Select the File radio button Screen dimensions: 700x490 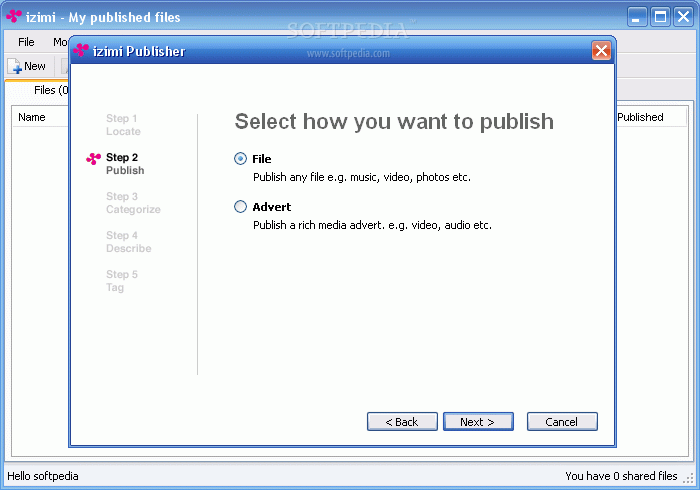click(x=240, y=159)
